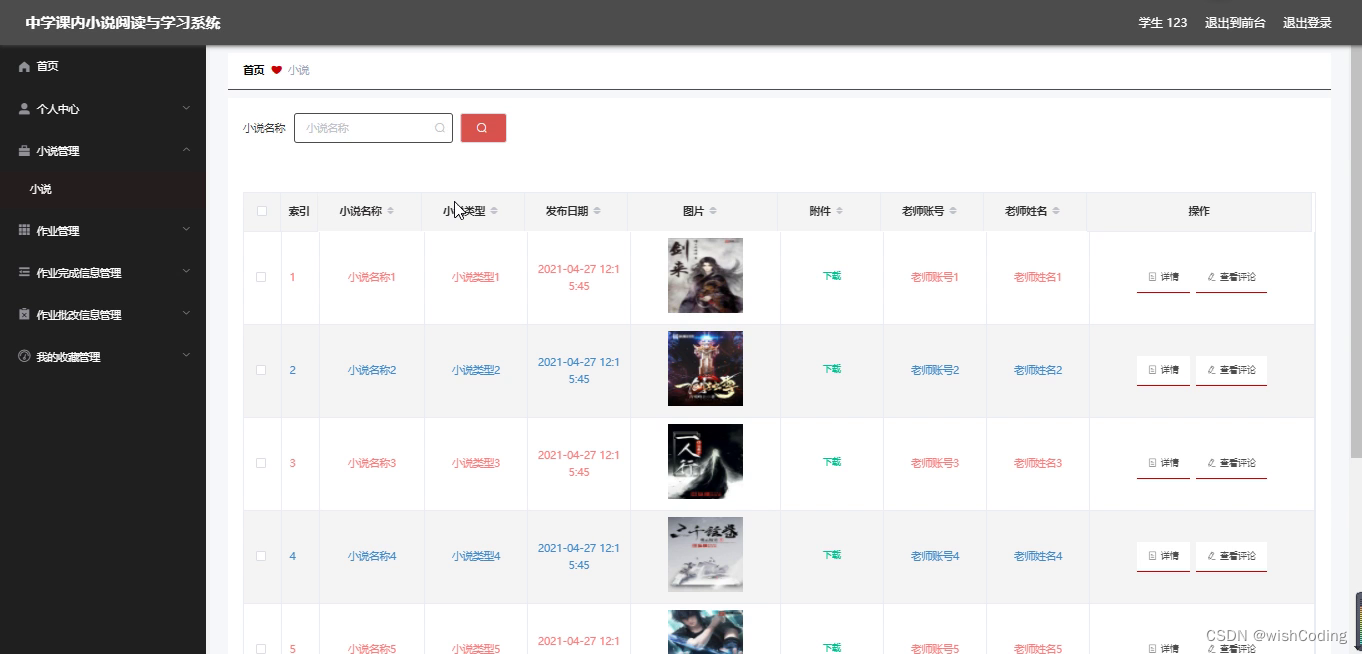Image resolution: width=1362 pixels, height=654 pixels.
Task: Sort by 小说名称 column arrows
Action: pyautogui.click(x=391, y=211)
